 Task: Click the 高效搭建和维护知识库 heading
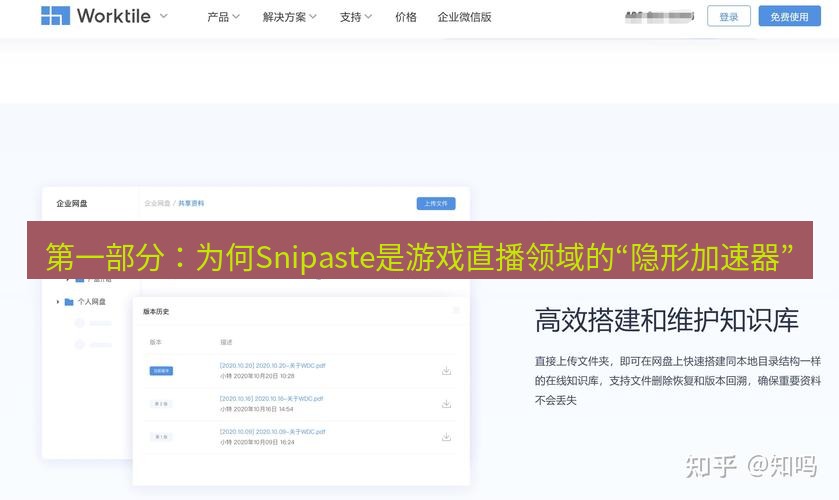666,320
